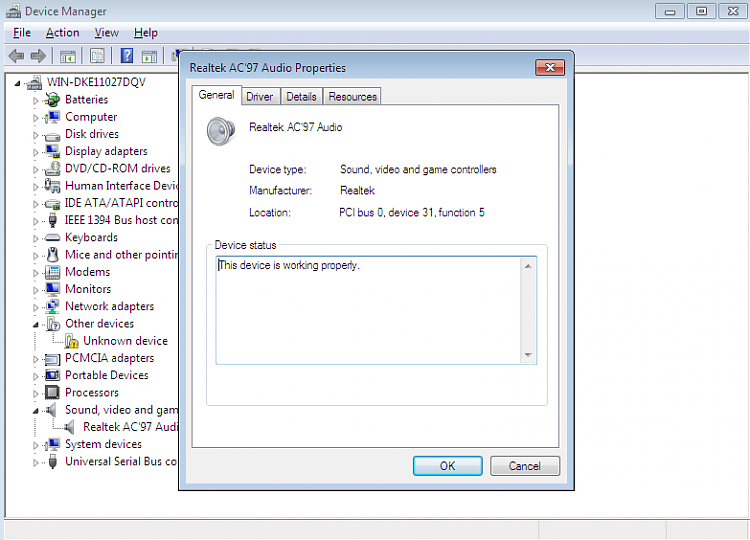
Task: Collapse the WIN-DKE11027DQV root node
Action: pos(17,83)
